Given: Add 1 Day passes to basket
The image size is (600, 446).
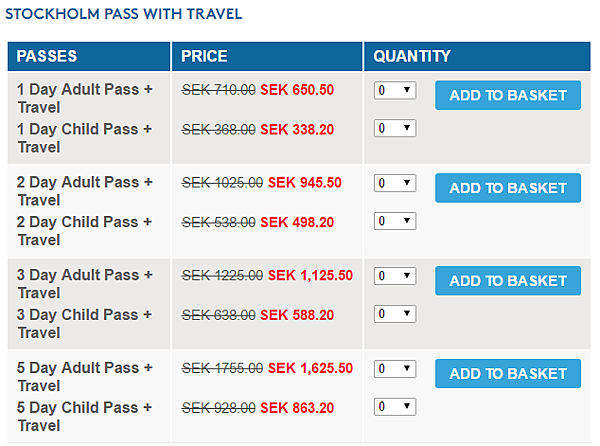Looking at the screenshot, I should [508, 95].
